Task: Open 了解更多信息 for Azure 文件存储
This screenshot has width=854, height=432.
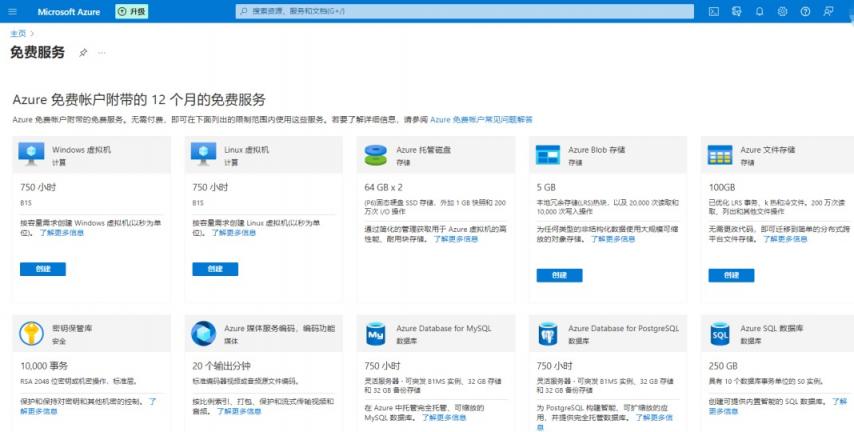Action: (785, 239)
